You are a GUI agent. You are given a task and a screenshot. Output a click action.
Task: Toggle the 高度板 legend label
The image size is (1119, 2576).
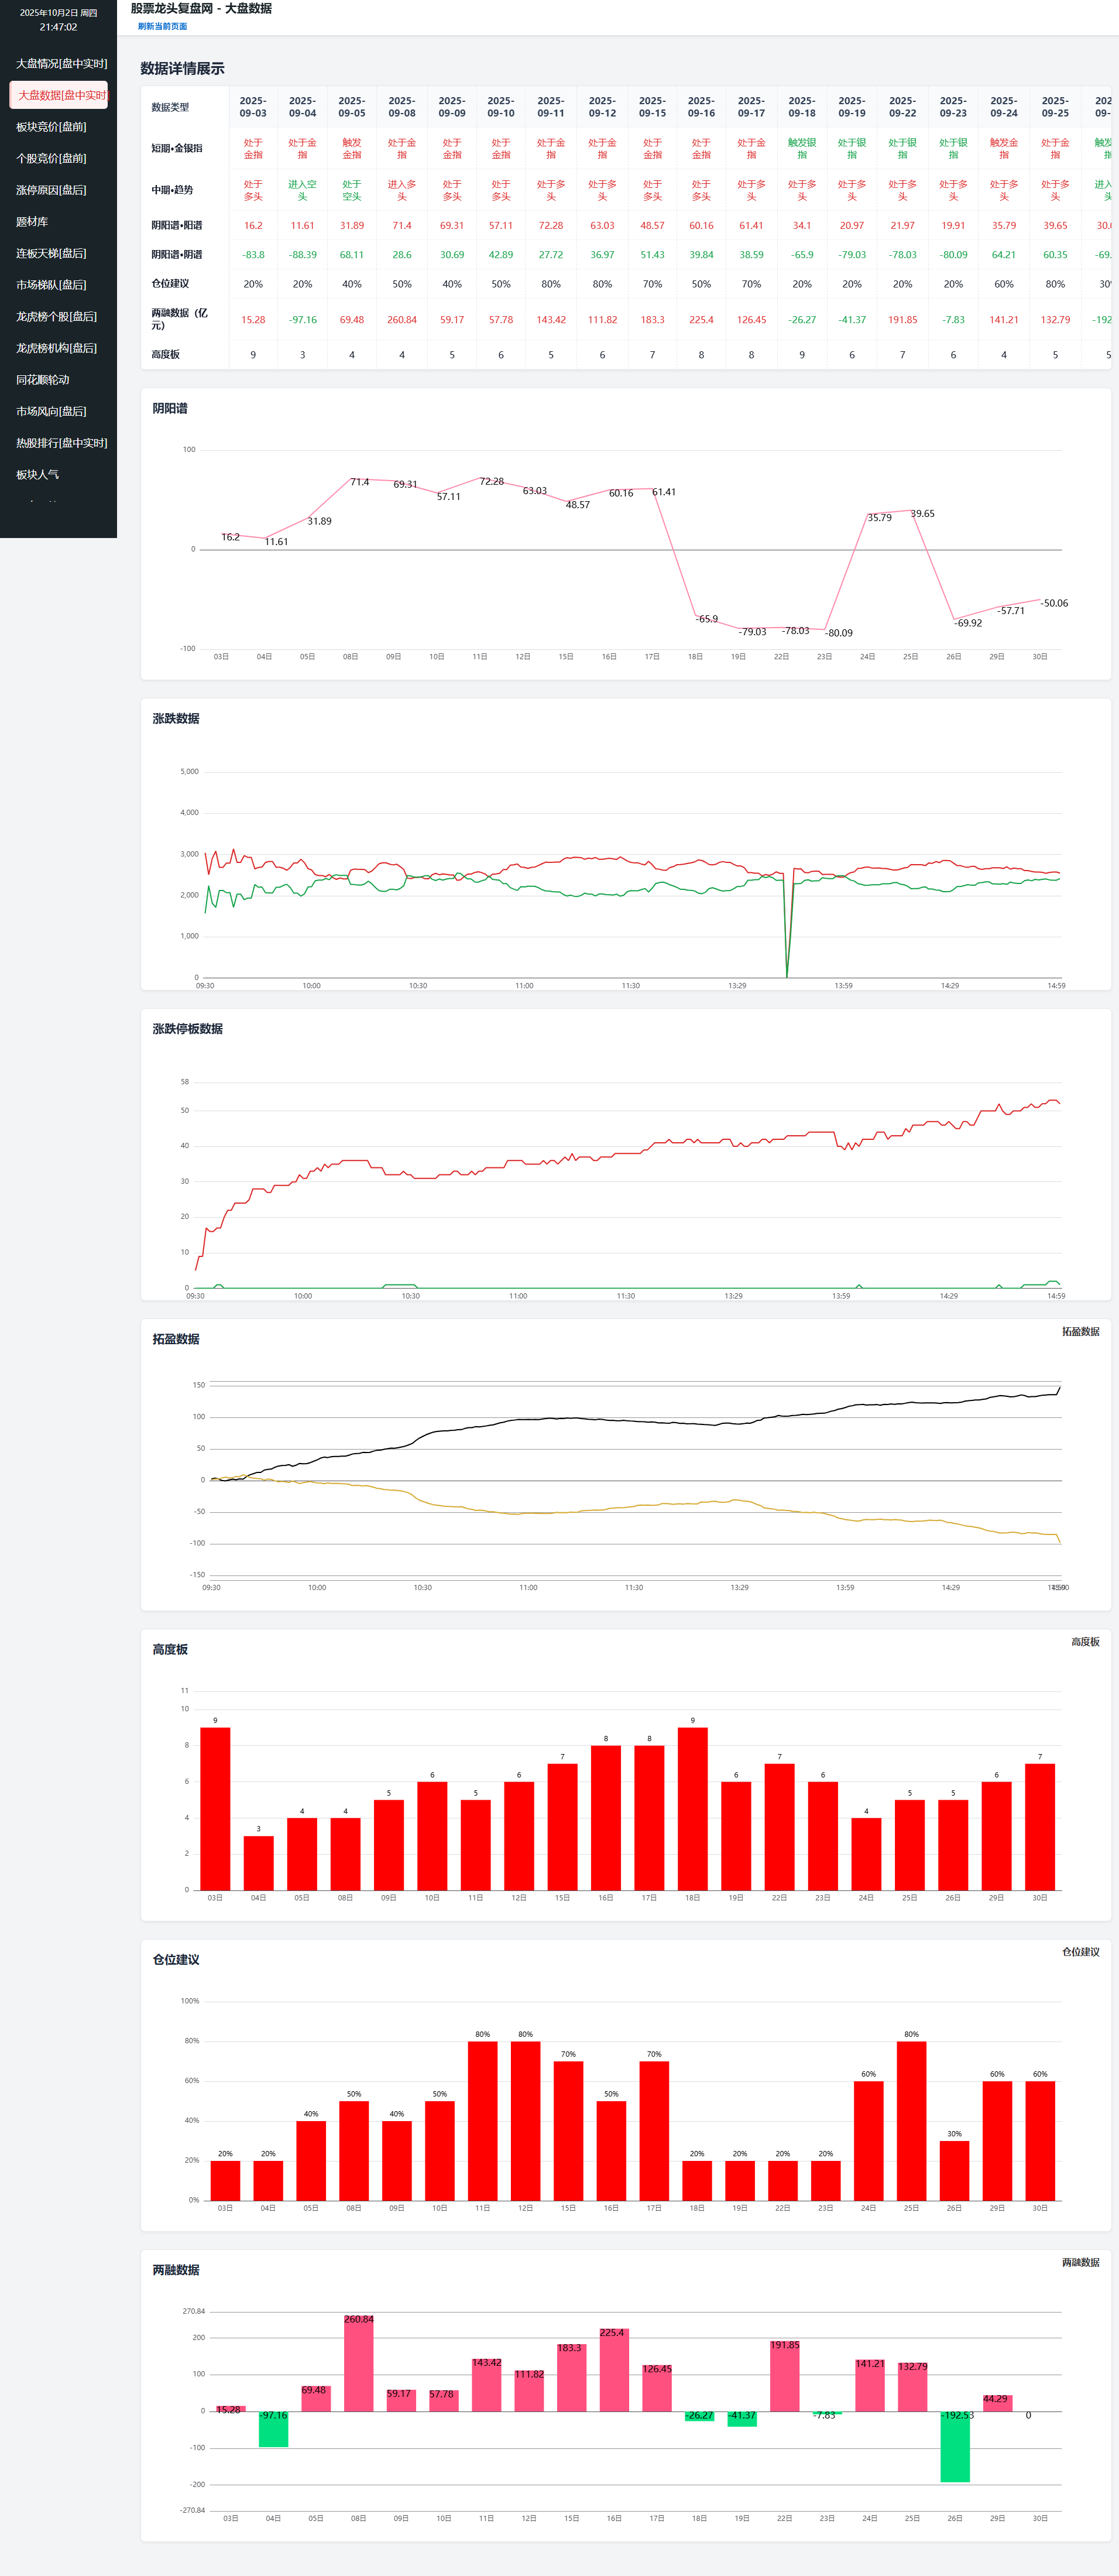[1085, 1642]
